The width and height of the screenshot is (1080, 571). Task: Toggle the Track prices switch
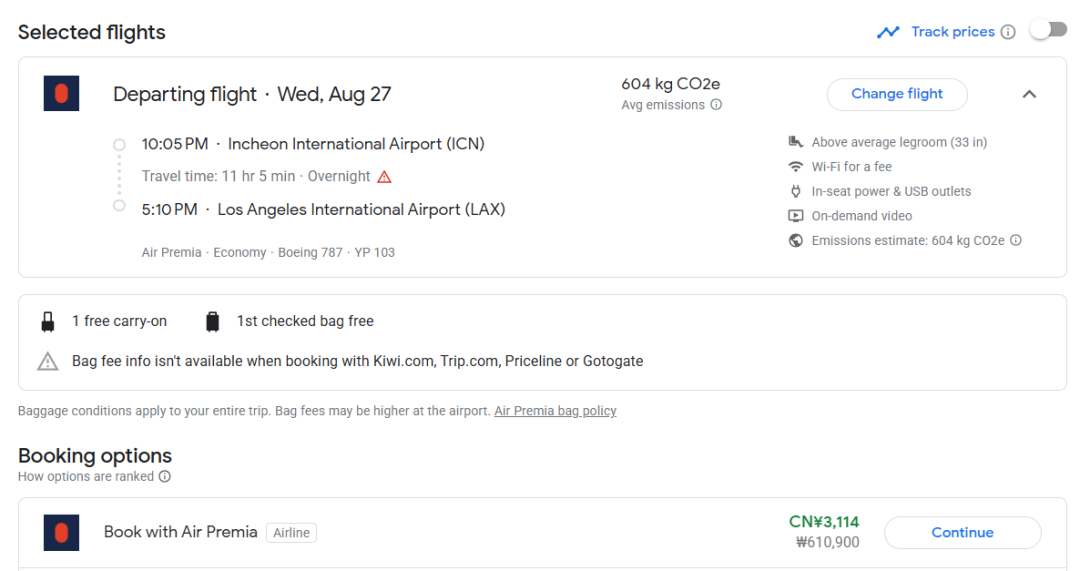(x=1049, y=31)
